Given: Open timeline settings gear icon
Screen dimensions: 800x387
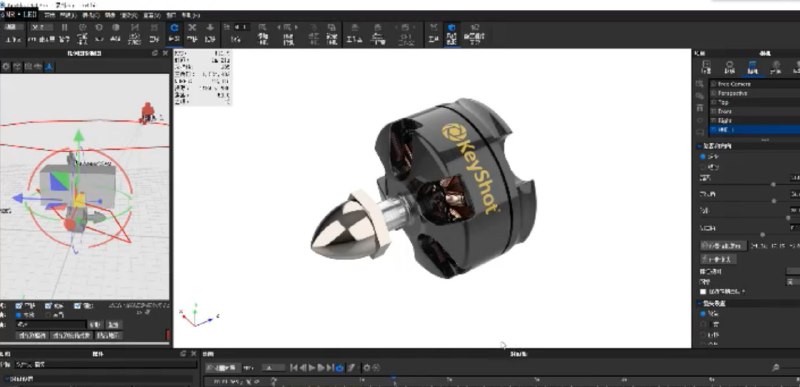Looking at the screenshot, I should [366, 367].
